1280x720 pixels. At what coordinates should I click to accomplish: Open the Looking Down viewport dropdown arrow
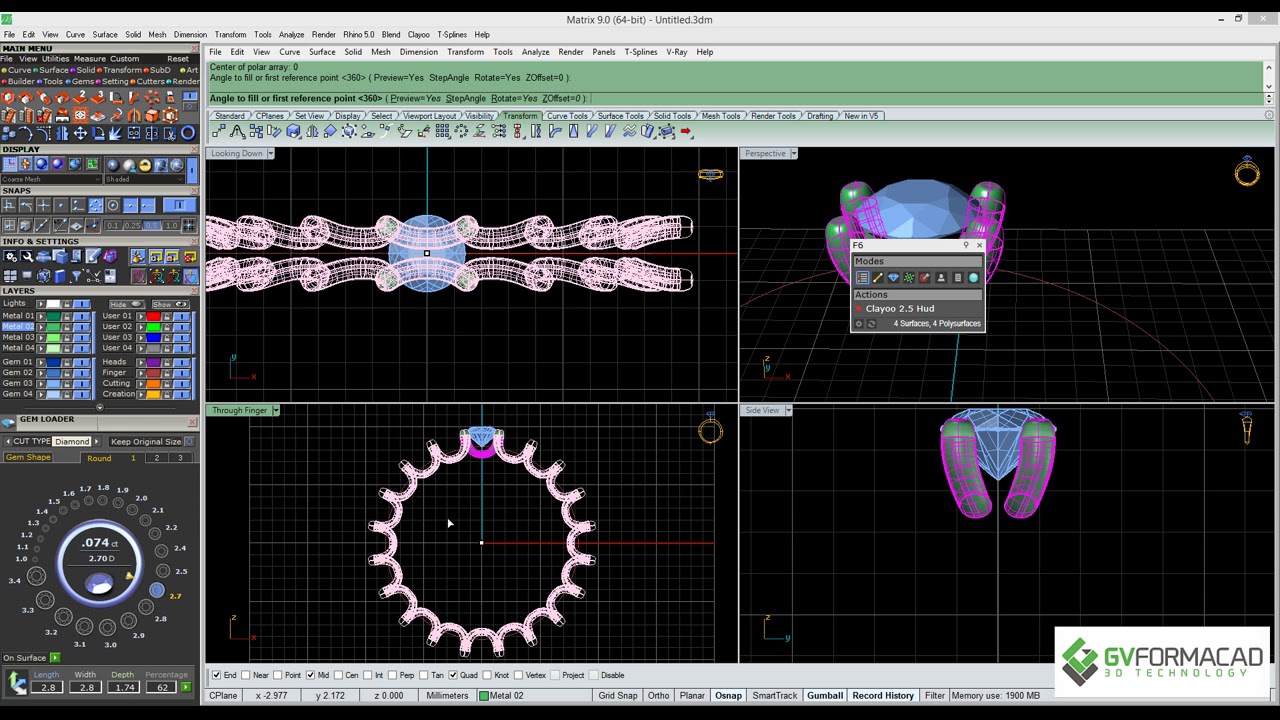tap(270, 153)
